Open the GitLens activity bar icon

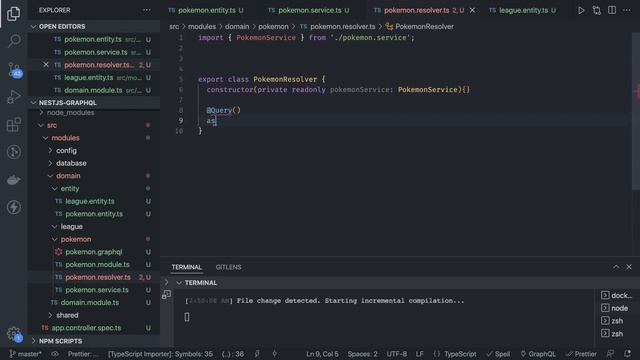[14, 152]
